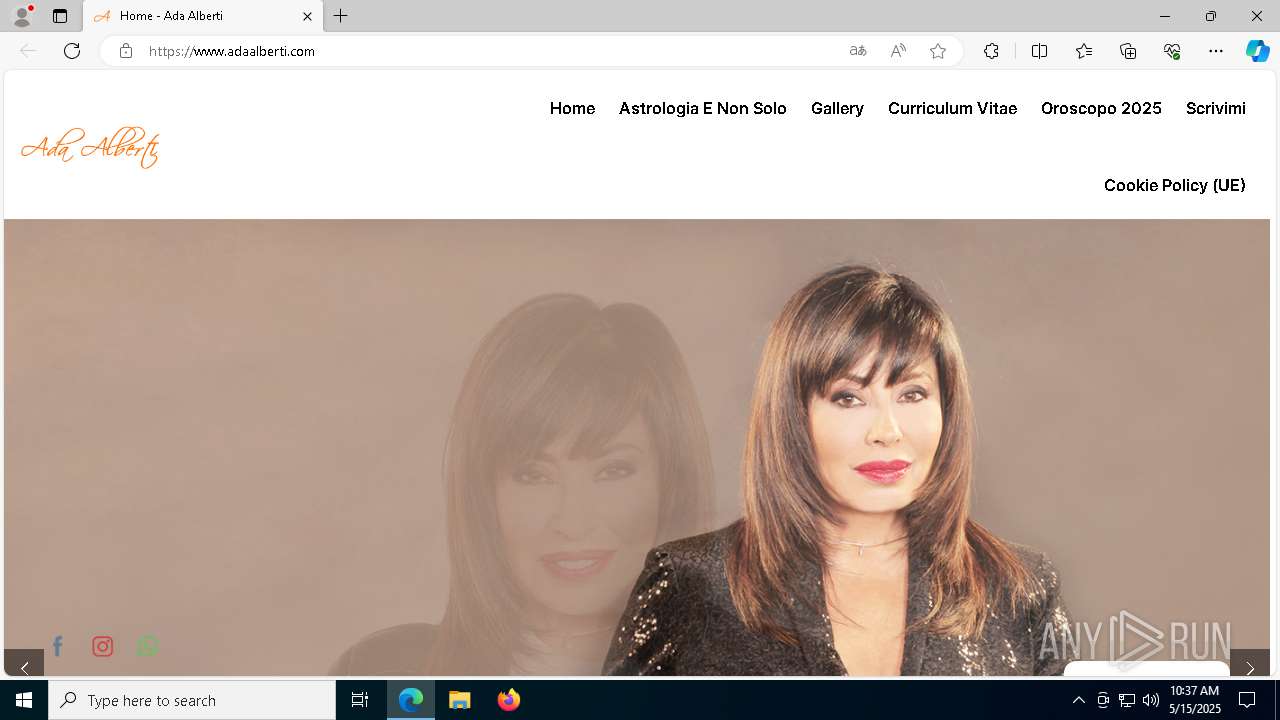
Task: Open the network status tray icon
Action: click(1127, 700)
